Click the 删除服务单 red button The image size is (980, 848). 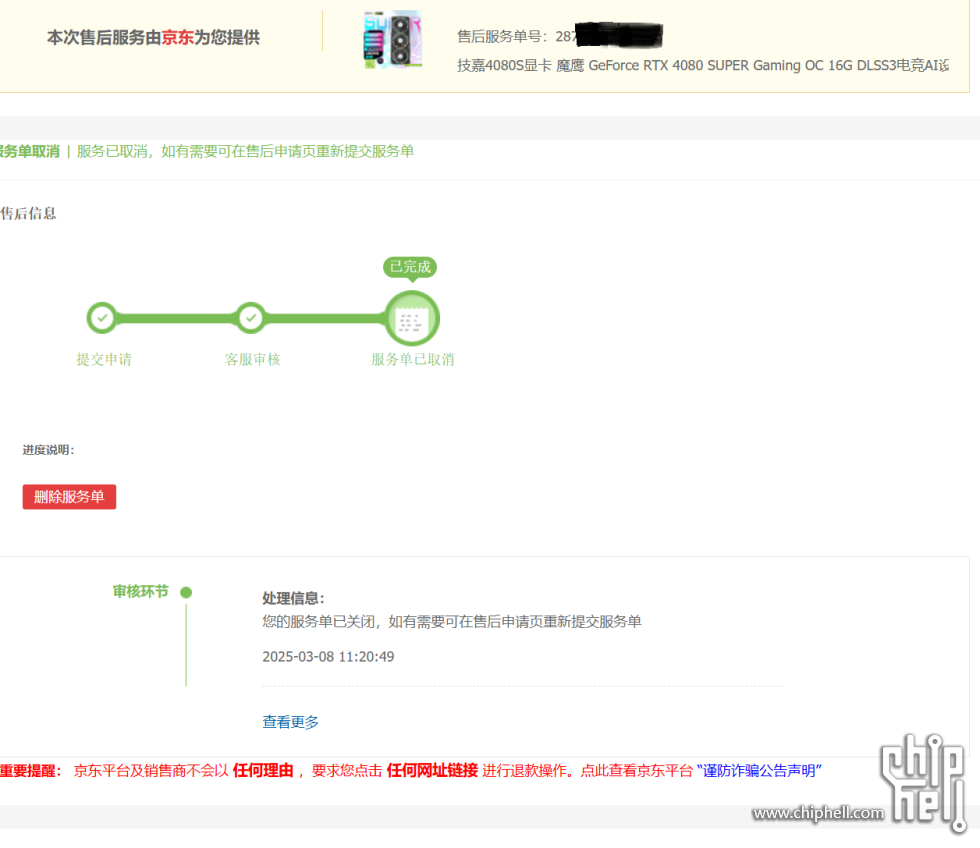[69, 497]
